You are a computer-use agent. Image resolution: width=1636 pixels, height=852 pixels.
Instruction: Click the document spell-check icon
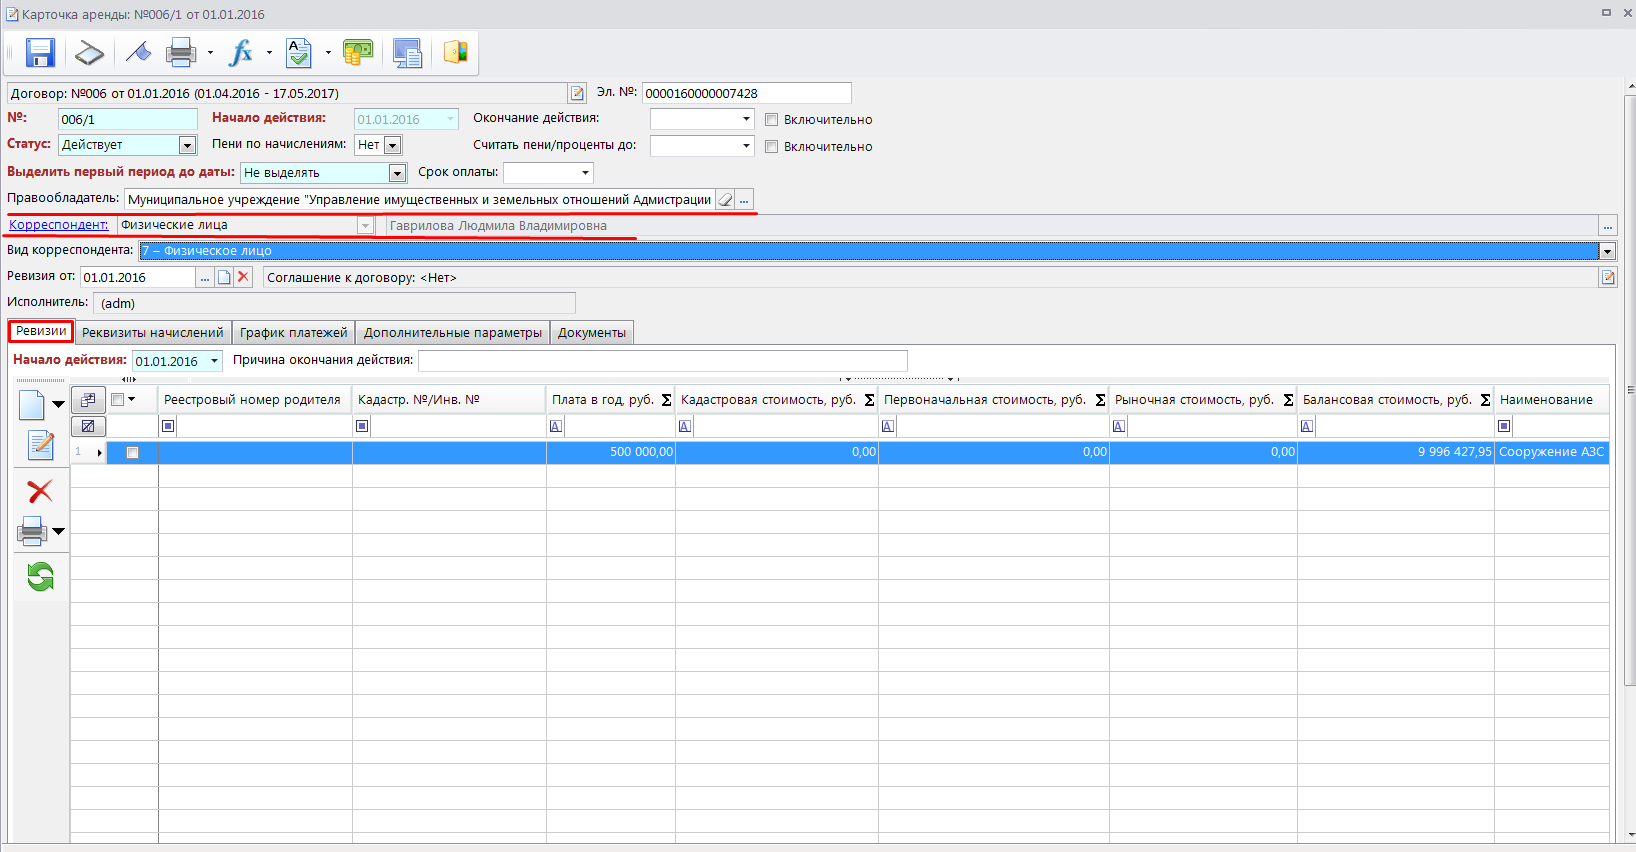pos(298,53)
